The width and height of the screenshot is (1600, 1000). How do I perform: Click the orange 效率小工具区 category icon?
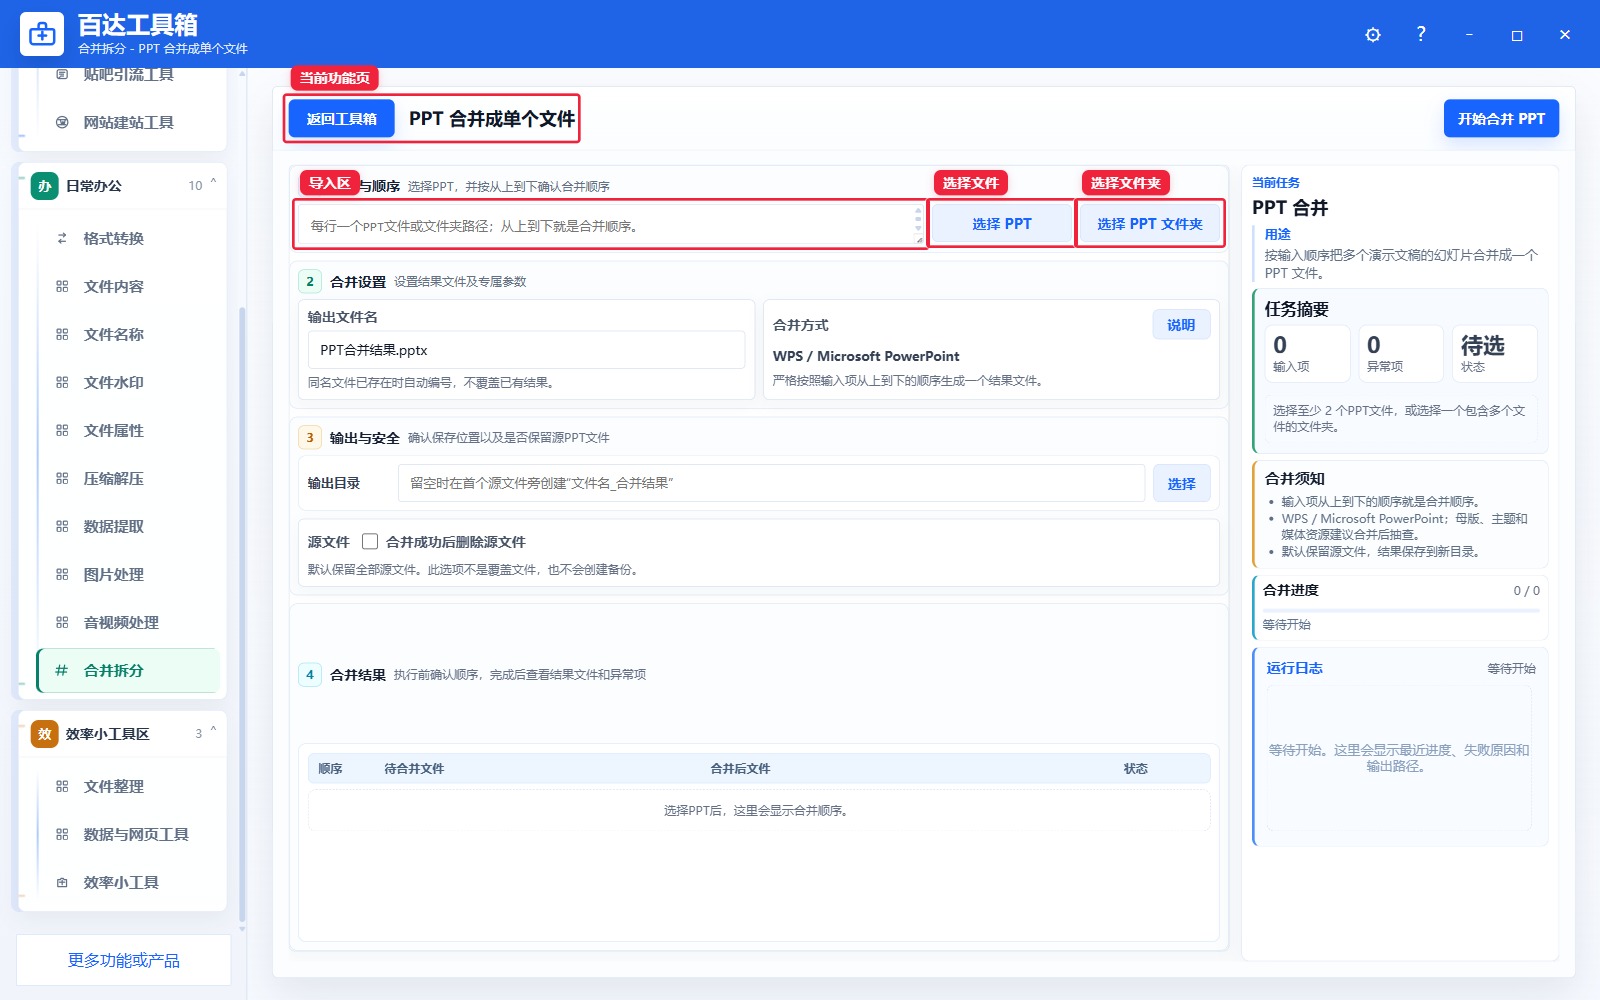pos(45,734)
